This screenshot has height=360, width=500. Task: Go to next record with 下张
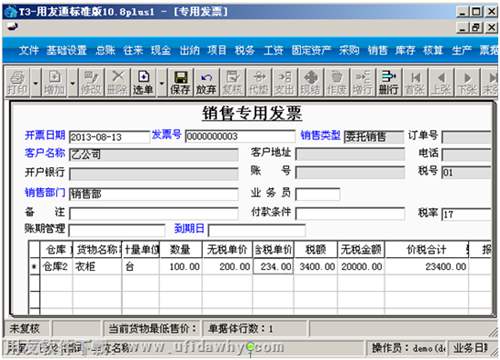pos(467,83)
